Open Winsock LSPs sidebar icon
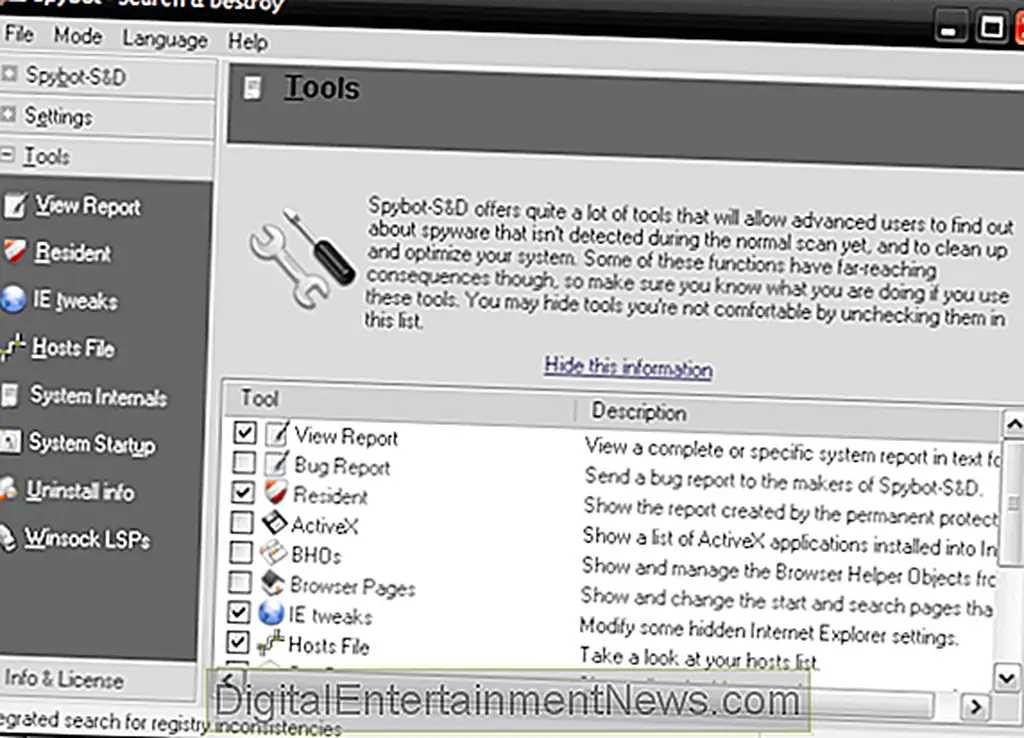This screenshot has width=1024, height=738. pyautogui.click(x=11, y=539)
